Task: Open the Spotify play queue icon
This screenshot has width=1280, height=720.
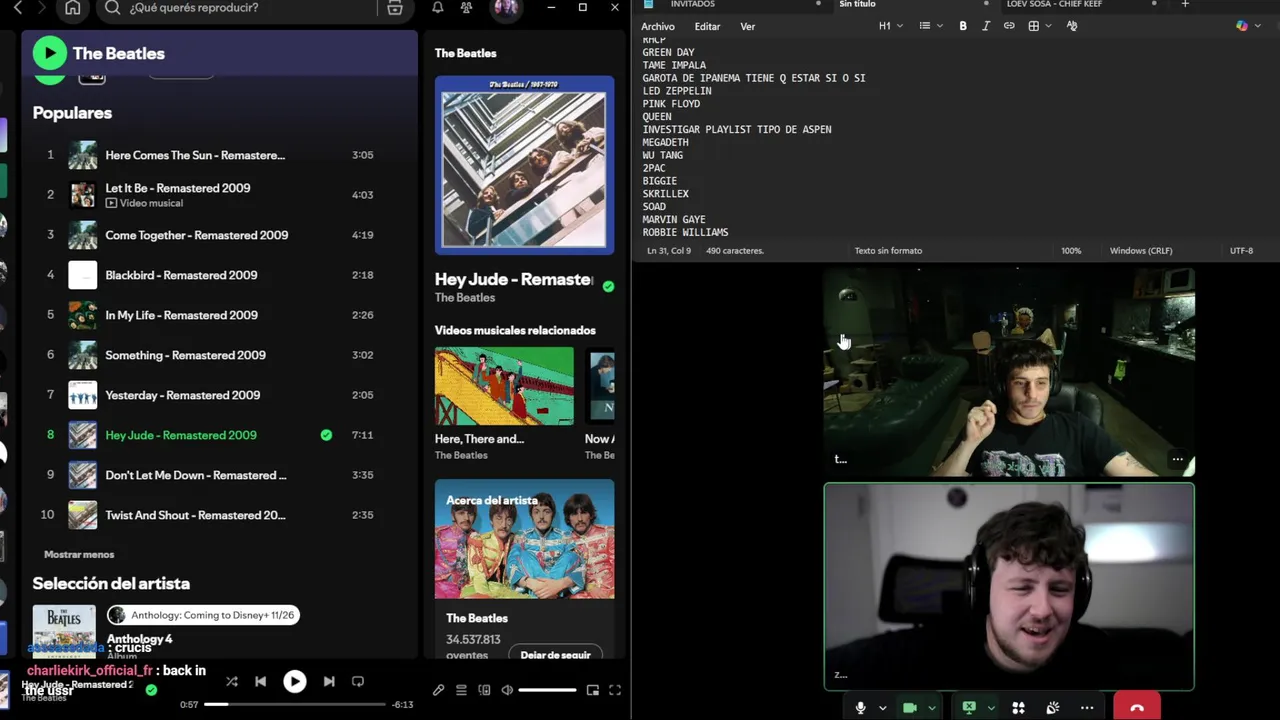Action: pyautogui.click(x=461, y=690)
